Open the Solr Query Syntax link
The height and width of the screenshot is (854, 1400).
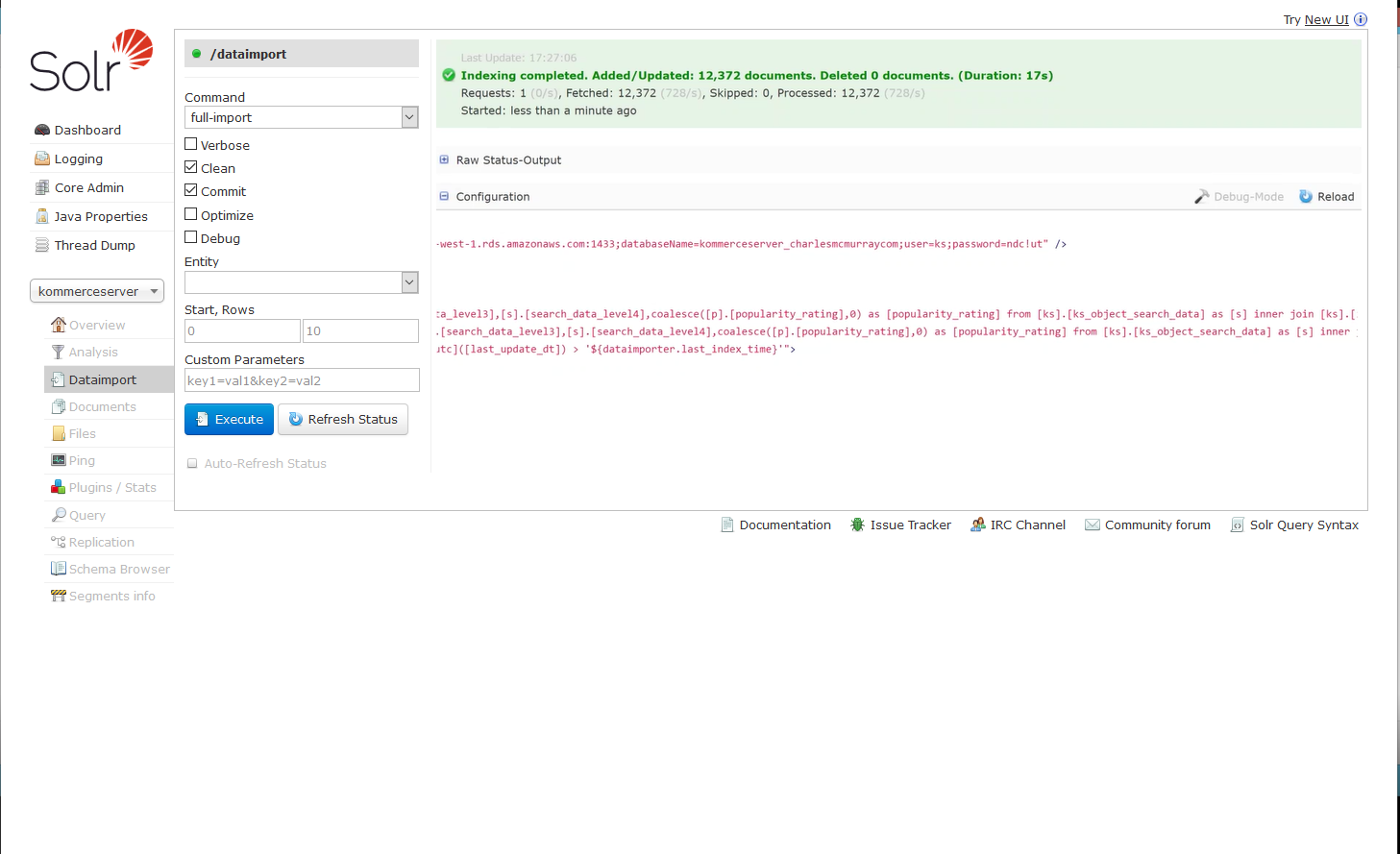tap(1304, 525)
